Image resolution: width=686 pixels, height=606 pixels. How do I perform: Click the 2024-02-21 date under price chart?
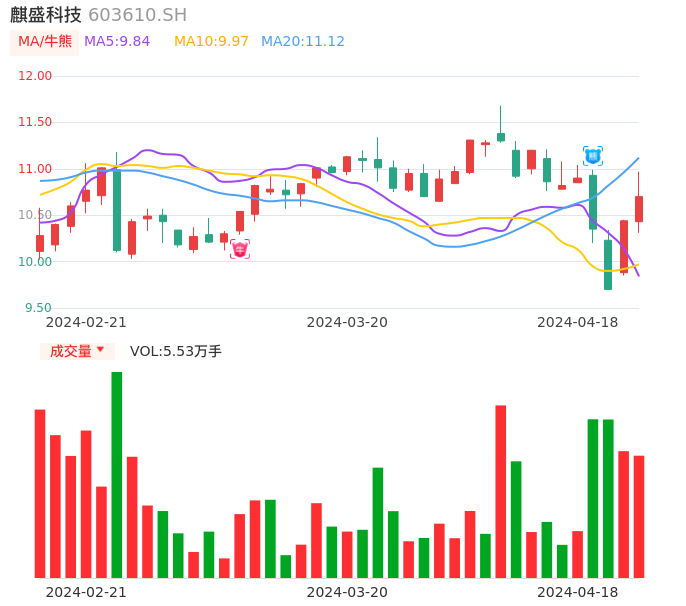(x=86, y=322)
